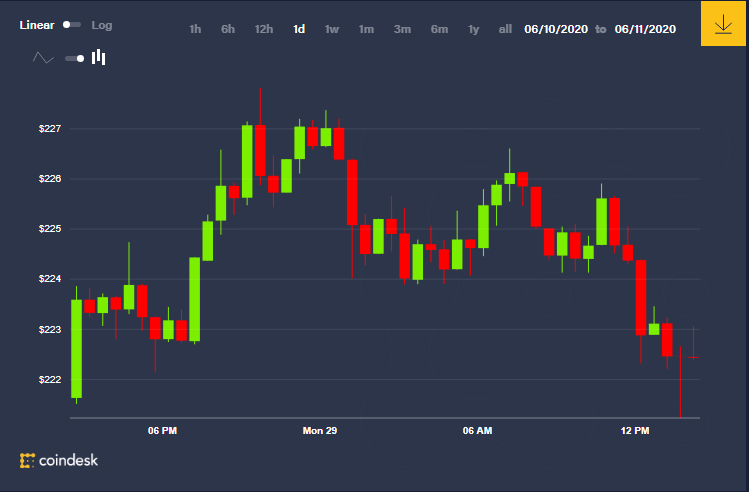749x492 pixels.
Task: Click the 12 PM time axis label
Action: 635,431
